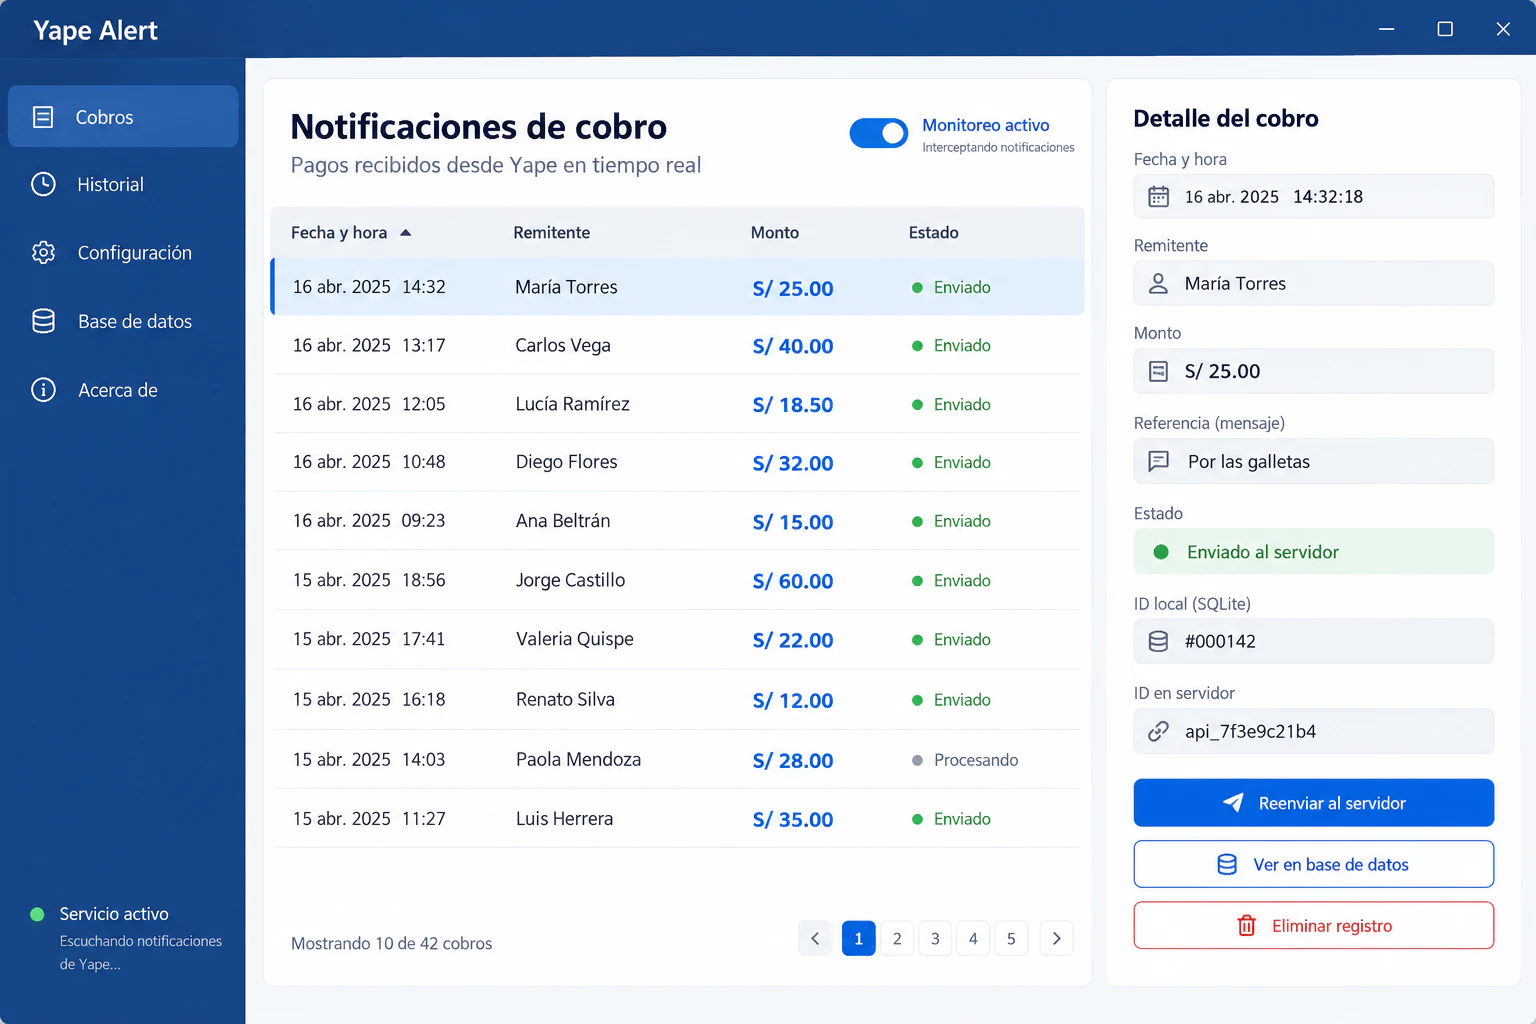Click the database icon next to #000142
Viewport: 1536px width, 1024px height.
[x=1158, y=641]
